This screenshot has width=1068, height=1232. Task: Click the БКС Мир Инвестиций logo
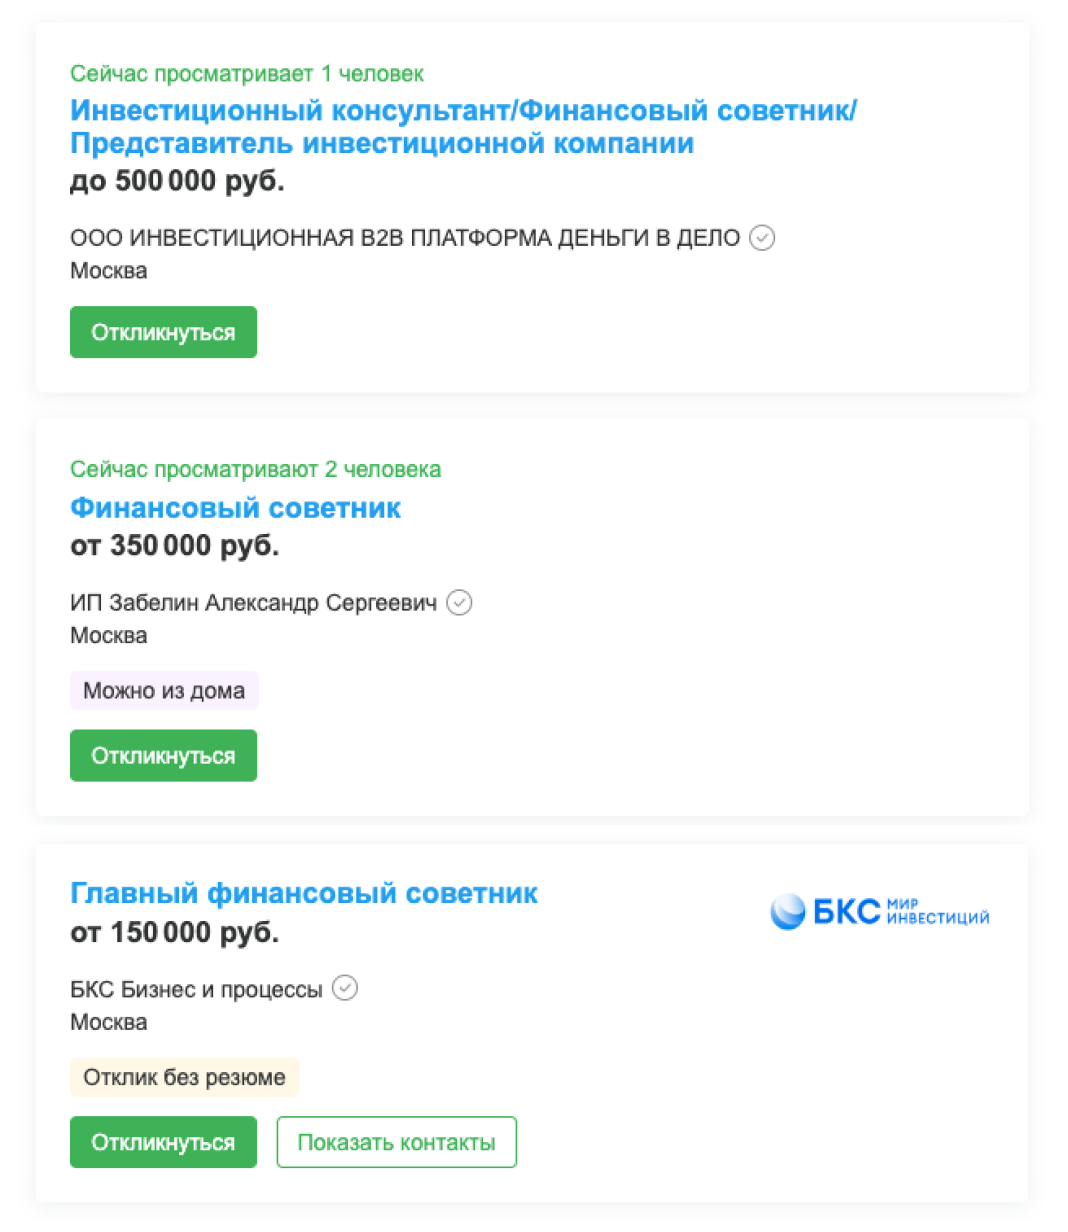click(x=879, y=912)
